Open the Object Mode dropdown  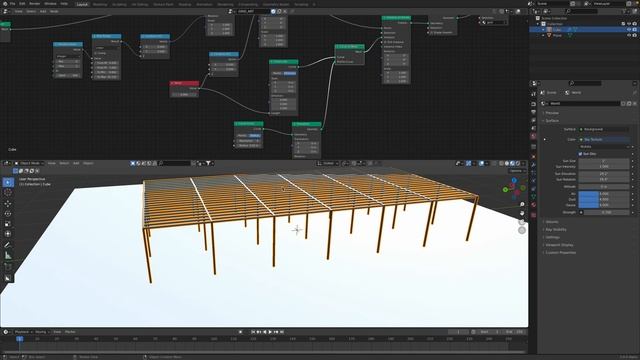click(29, 163)
